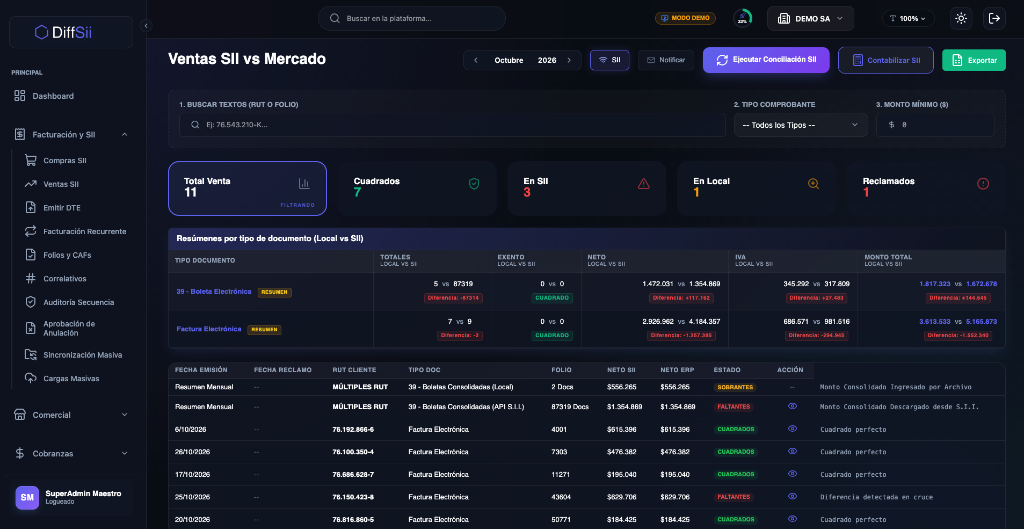View details eye icon for Boletas Consolidadas (API S.I.I.)
This screenshot has height=529, width=1024.
point(792,406)
